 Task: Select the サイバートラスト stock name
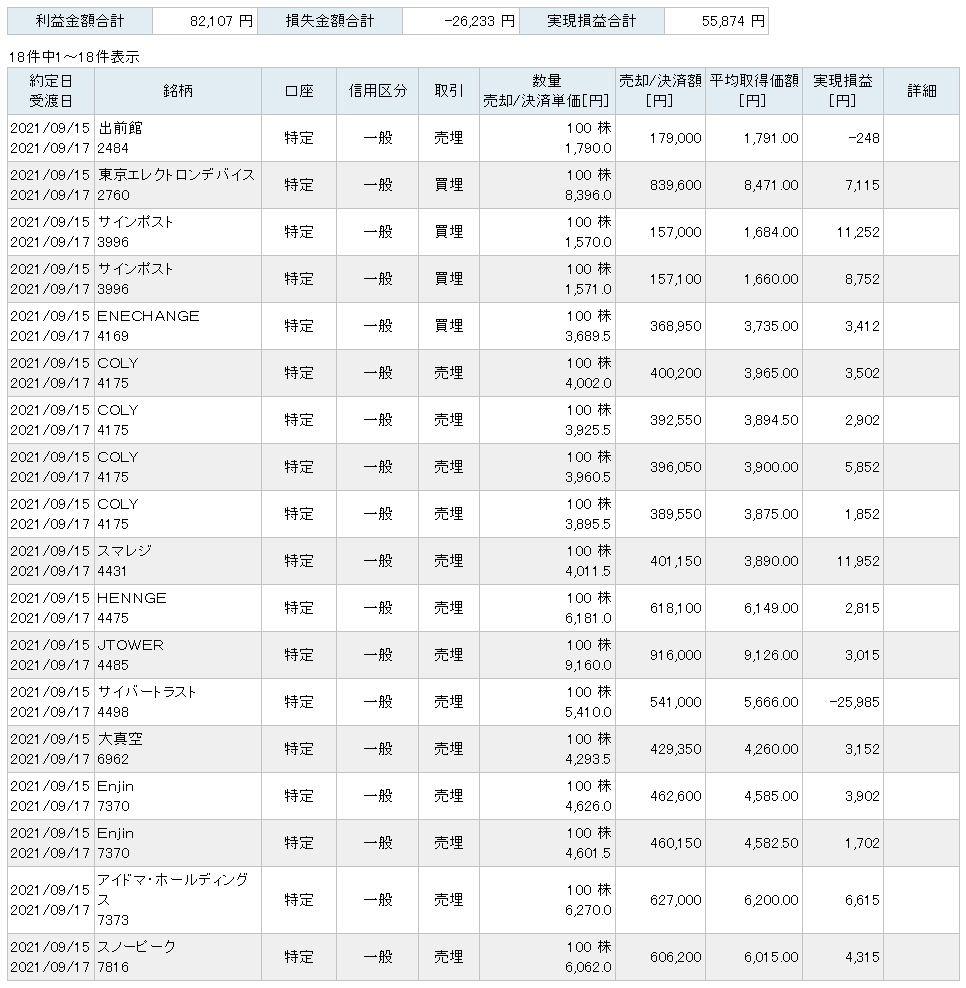click(x=147, y=692)
